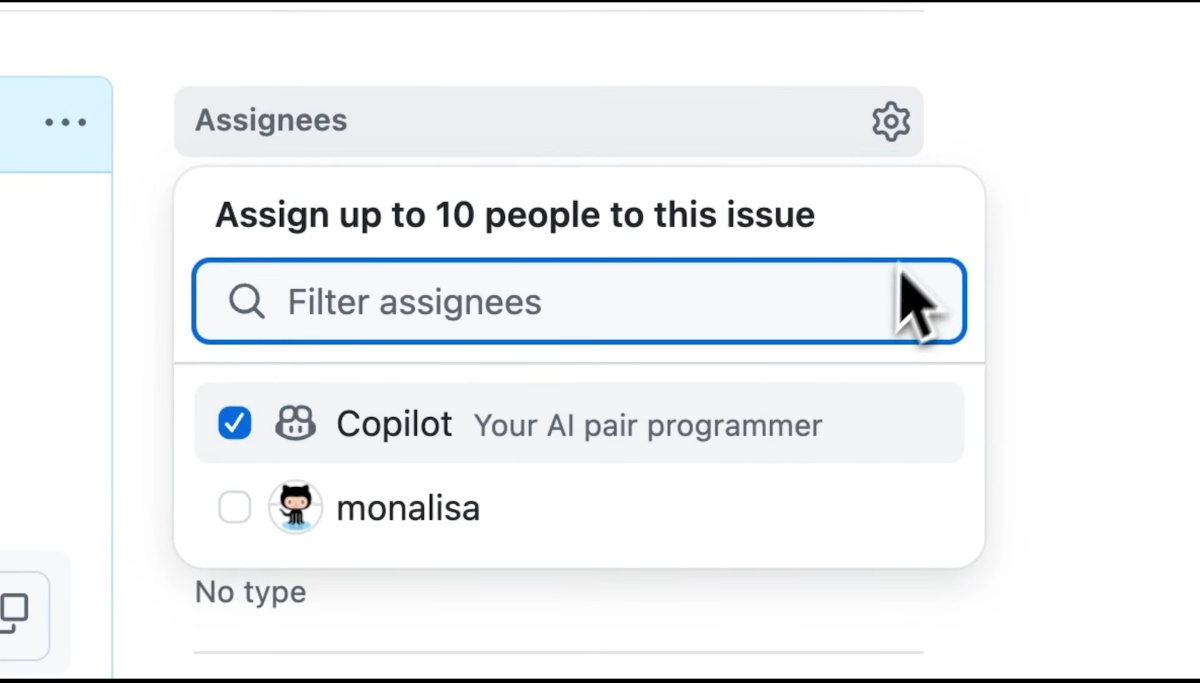The height and width of the screenshot is (683, 1200).
Task: Click the "Your AI pair programmer" description
Action: (648, 426)
